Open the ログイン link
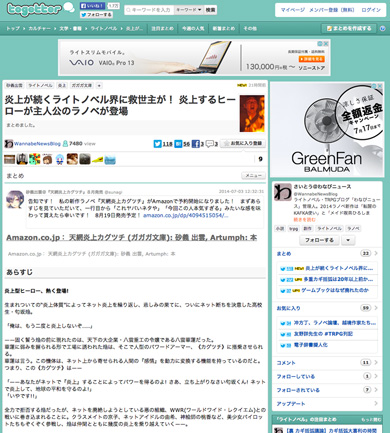The image size is (390, 433). (371, 10)
